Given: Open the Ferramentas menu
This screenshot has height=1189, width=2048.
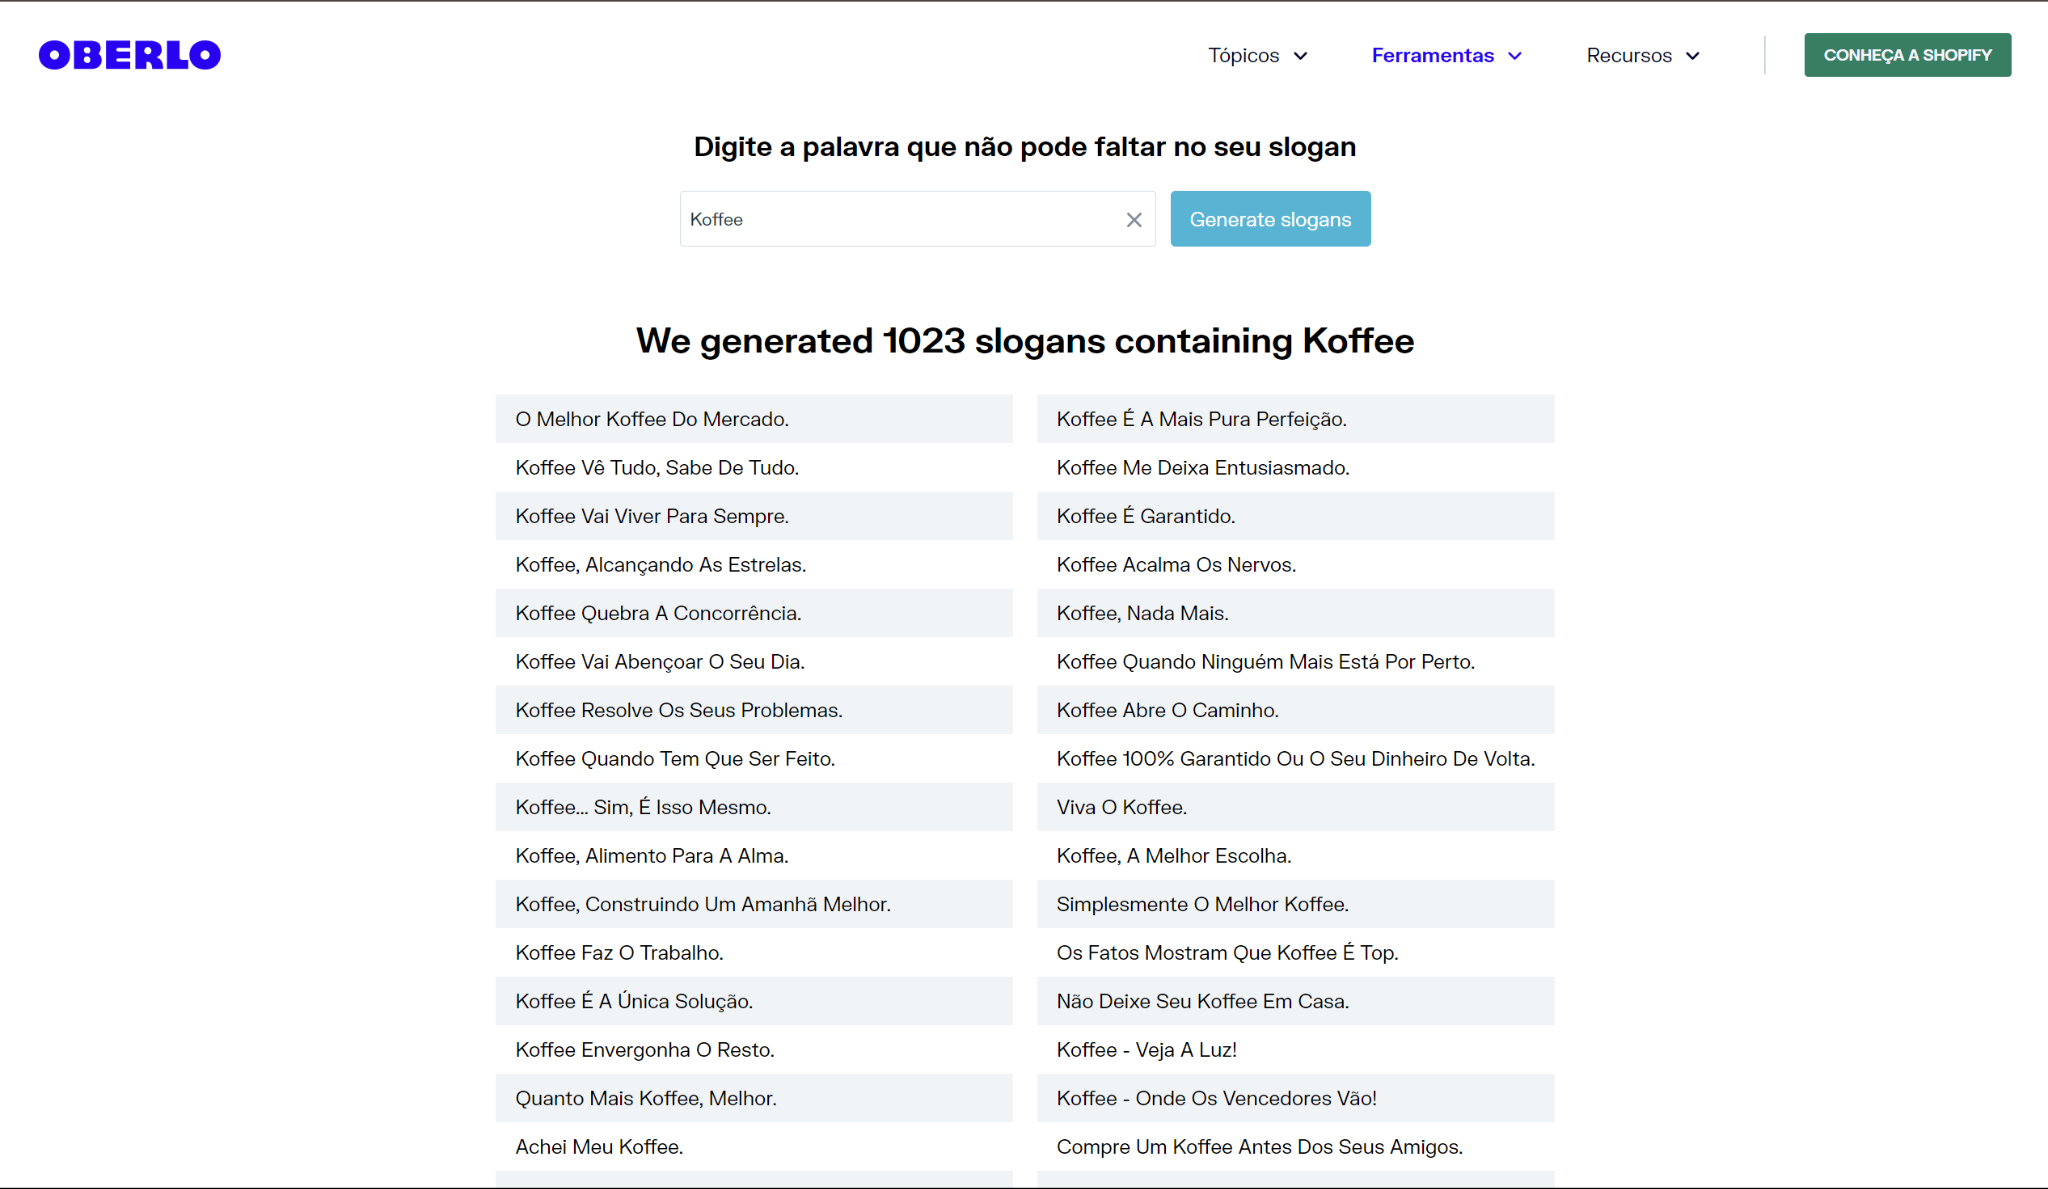Looking at the screenshot, I should [1446, 55].
